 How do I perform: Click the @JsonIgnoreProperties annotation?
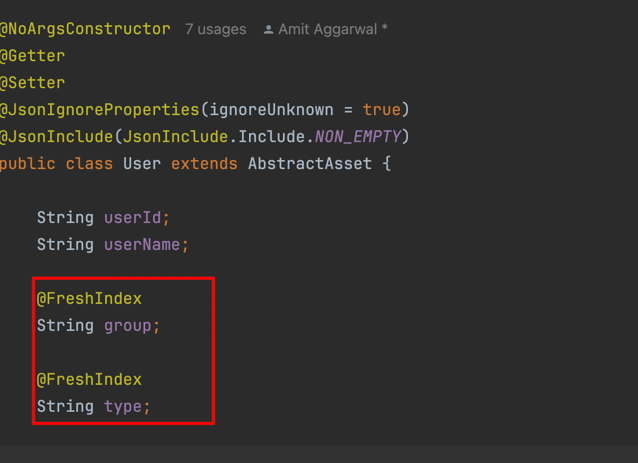pos(99,109)
